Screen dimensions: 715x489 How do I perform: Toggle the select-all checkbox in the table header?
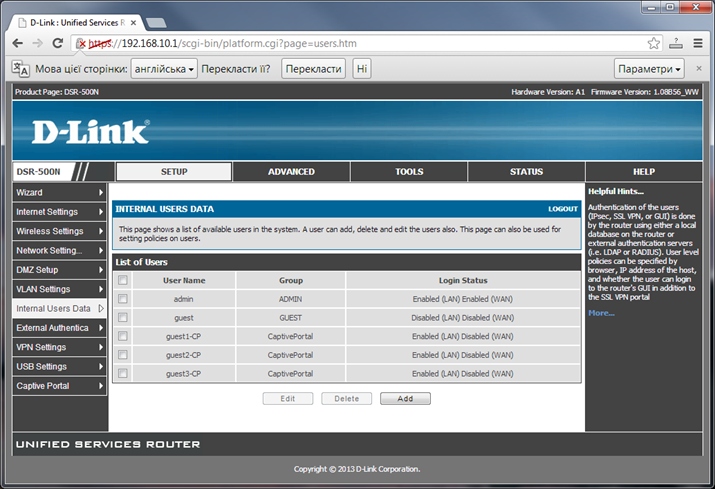(x=123, y=281)
